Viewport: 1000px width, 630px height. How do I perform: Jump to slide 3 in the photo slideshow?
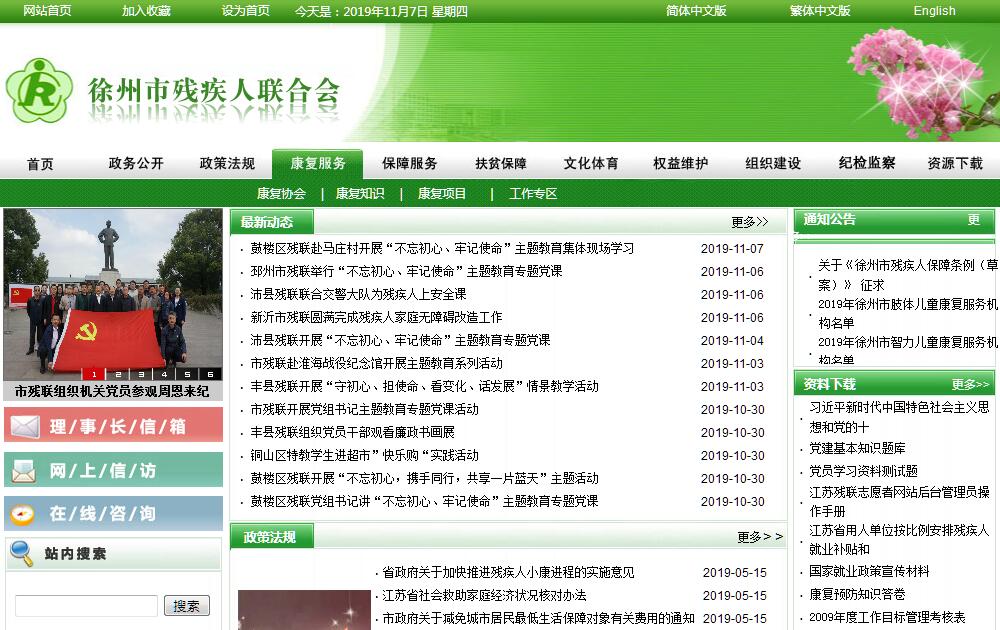[141, 374]
